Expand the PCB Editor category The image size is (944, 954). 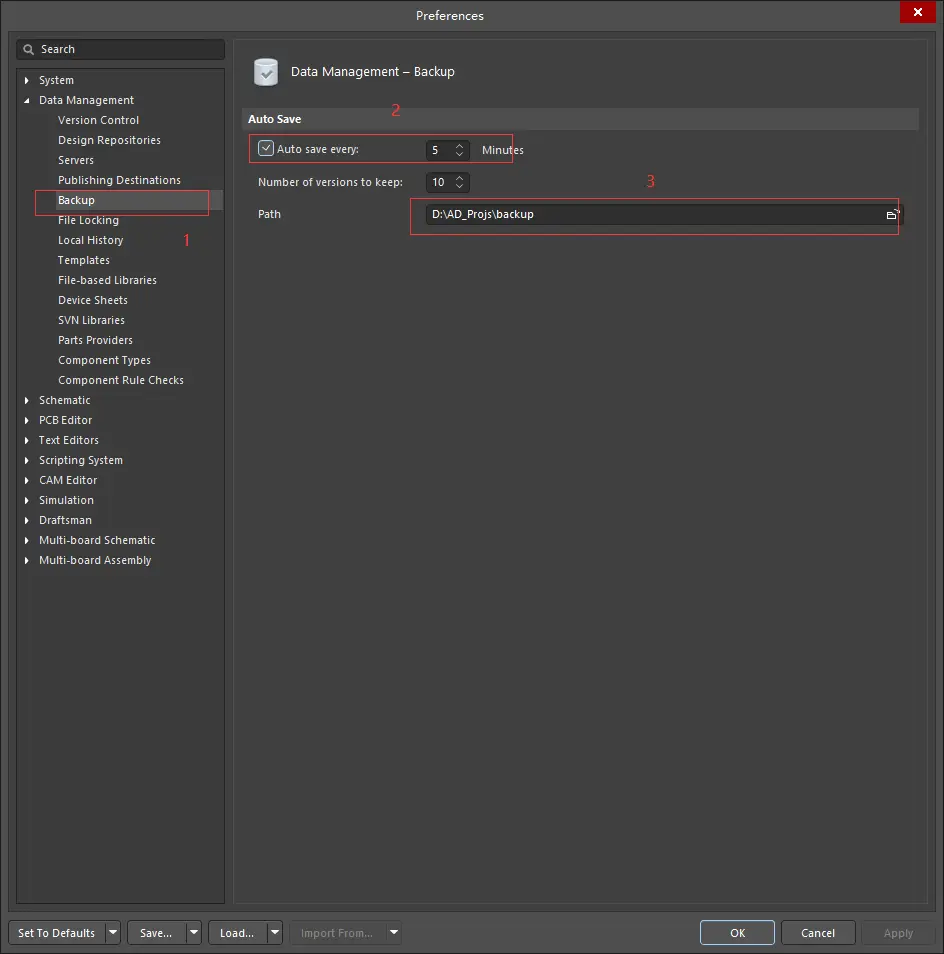point(26,420)
